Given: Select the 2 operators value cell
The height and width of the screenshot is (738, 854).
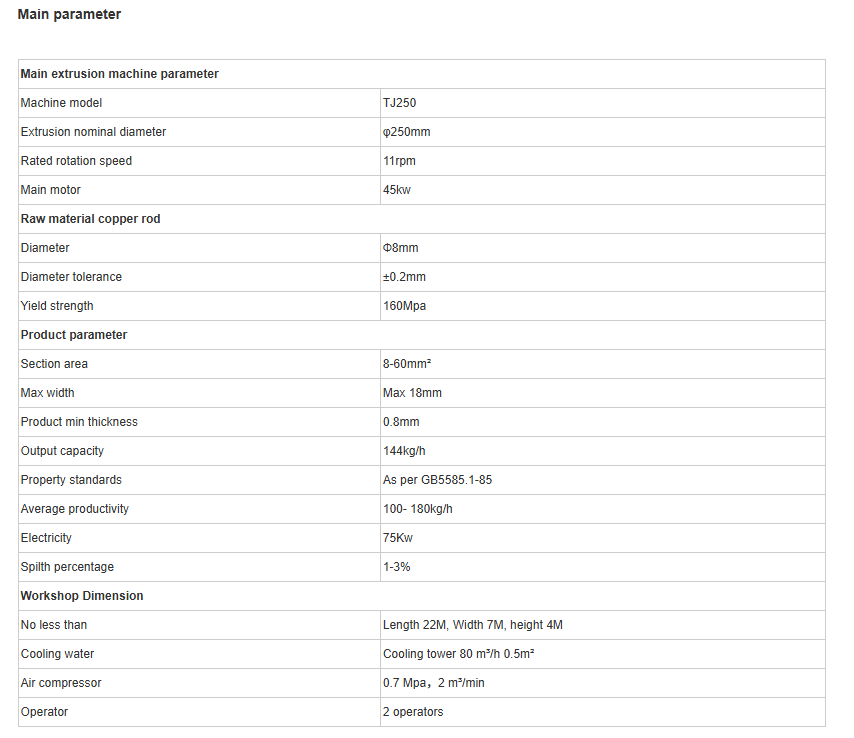Looking at the screenshot, I should click(x=602, y=712).
